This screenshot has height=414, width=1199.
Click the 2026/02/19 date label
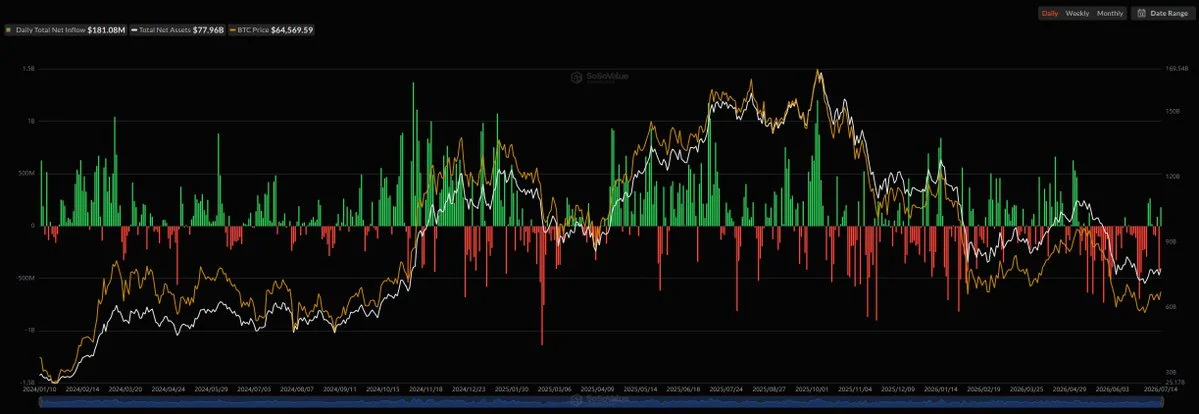click(985, 389)
